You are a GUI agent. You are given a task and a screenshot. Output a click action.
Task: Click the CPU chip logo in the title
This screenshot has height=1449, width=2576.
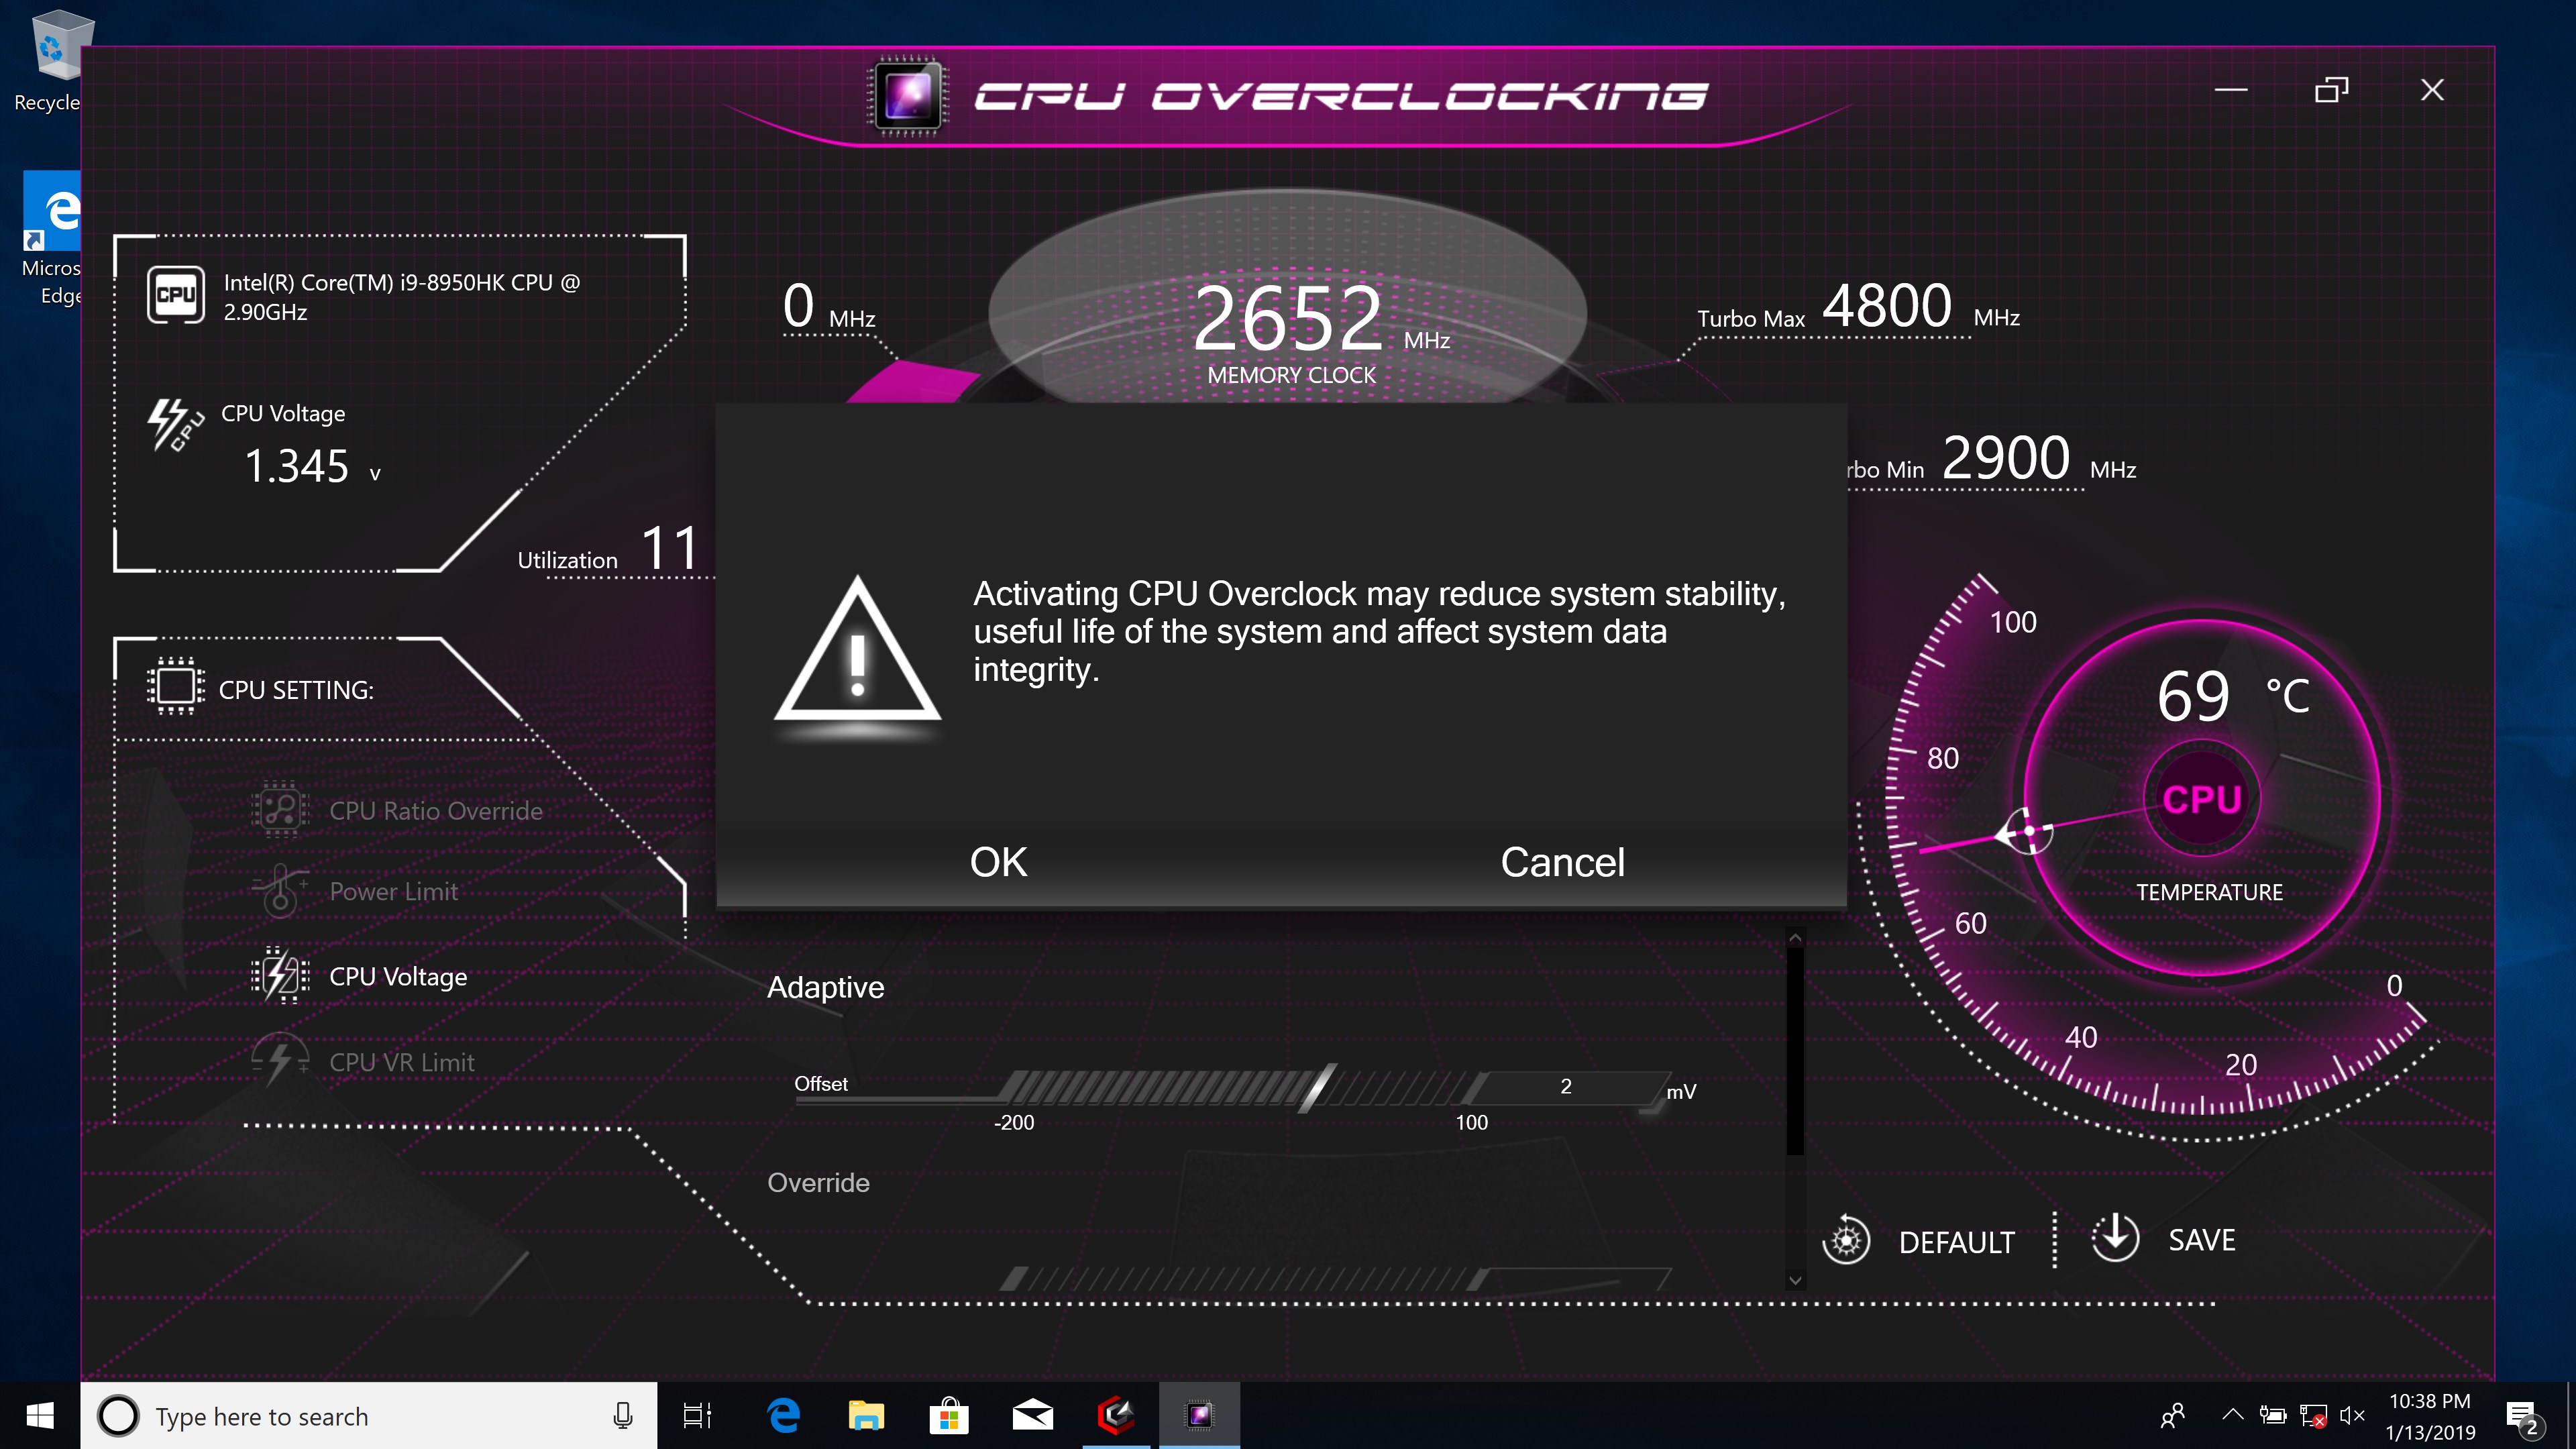tap(908, 97)
